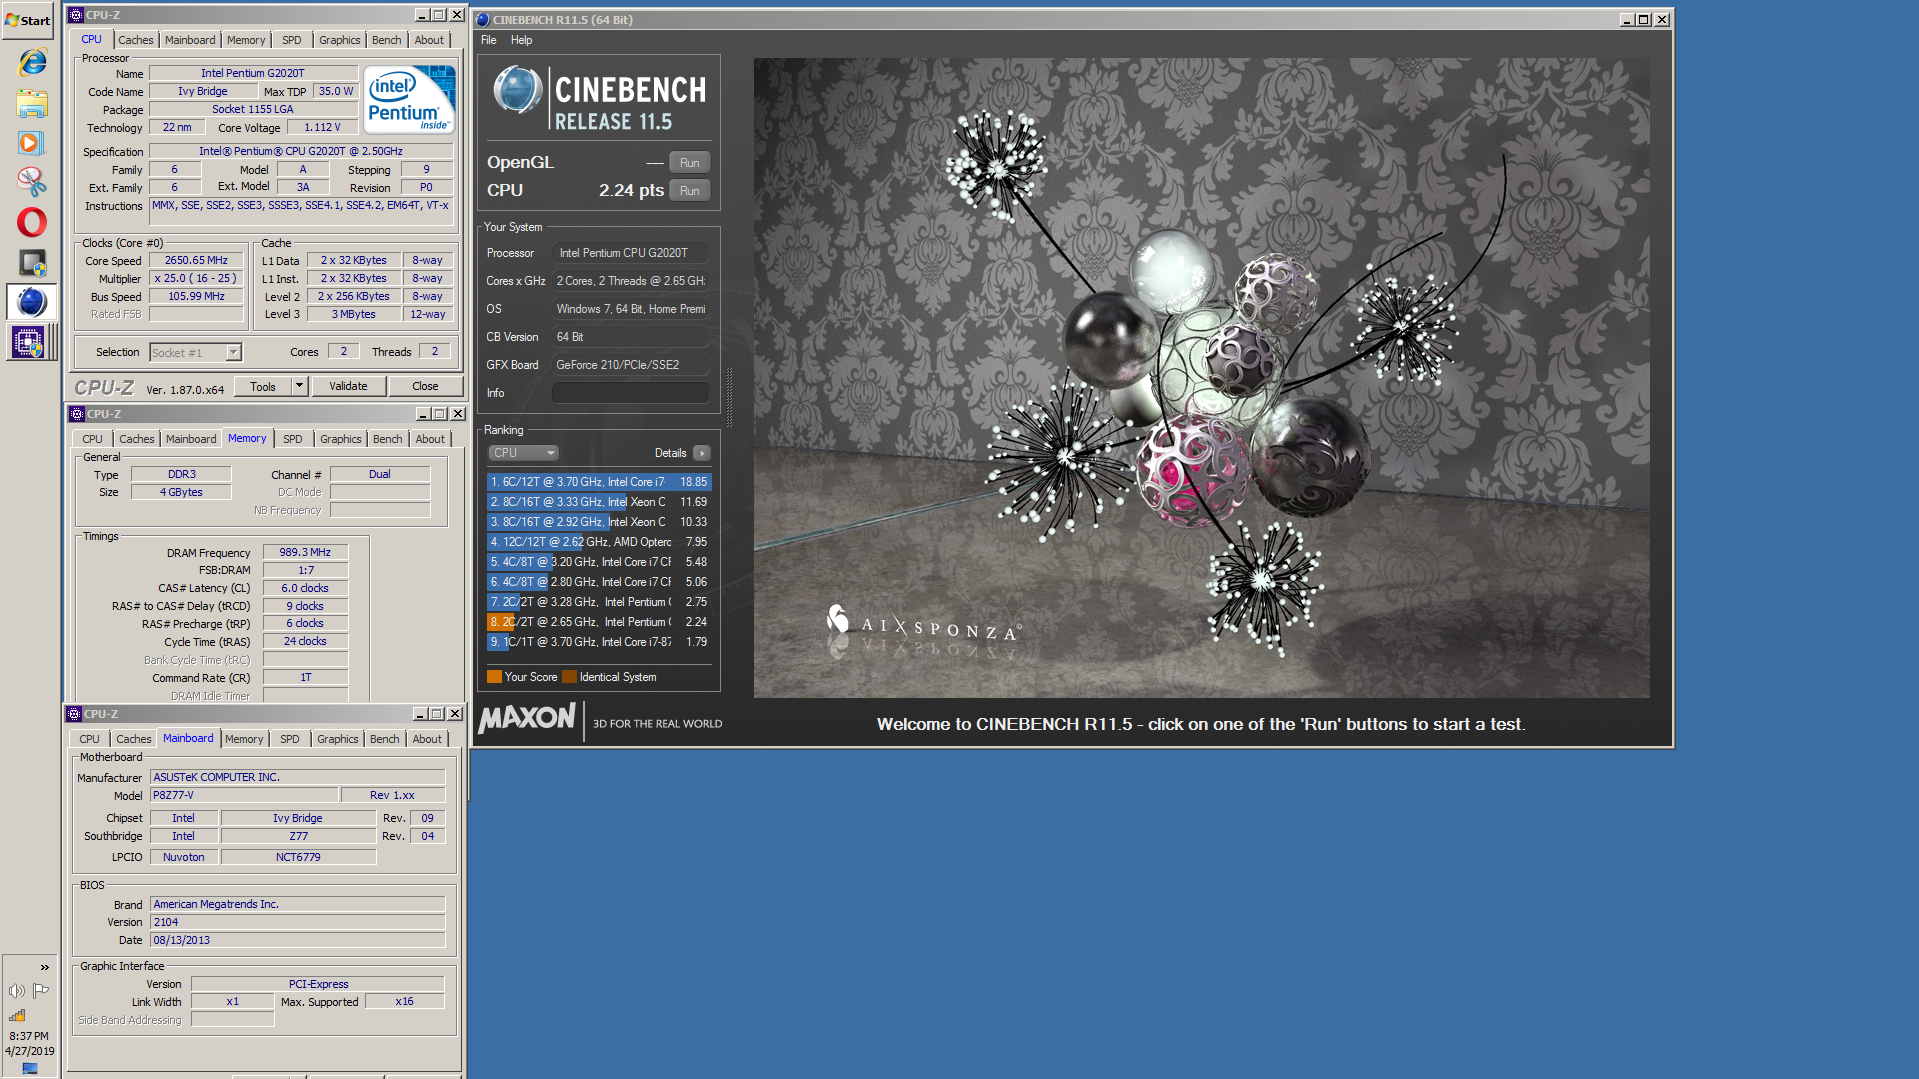Open About tab in the Mainboard CPU-Z window
This screenshot has height=1079, width=1919.
tap(427, 739)
